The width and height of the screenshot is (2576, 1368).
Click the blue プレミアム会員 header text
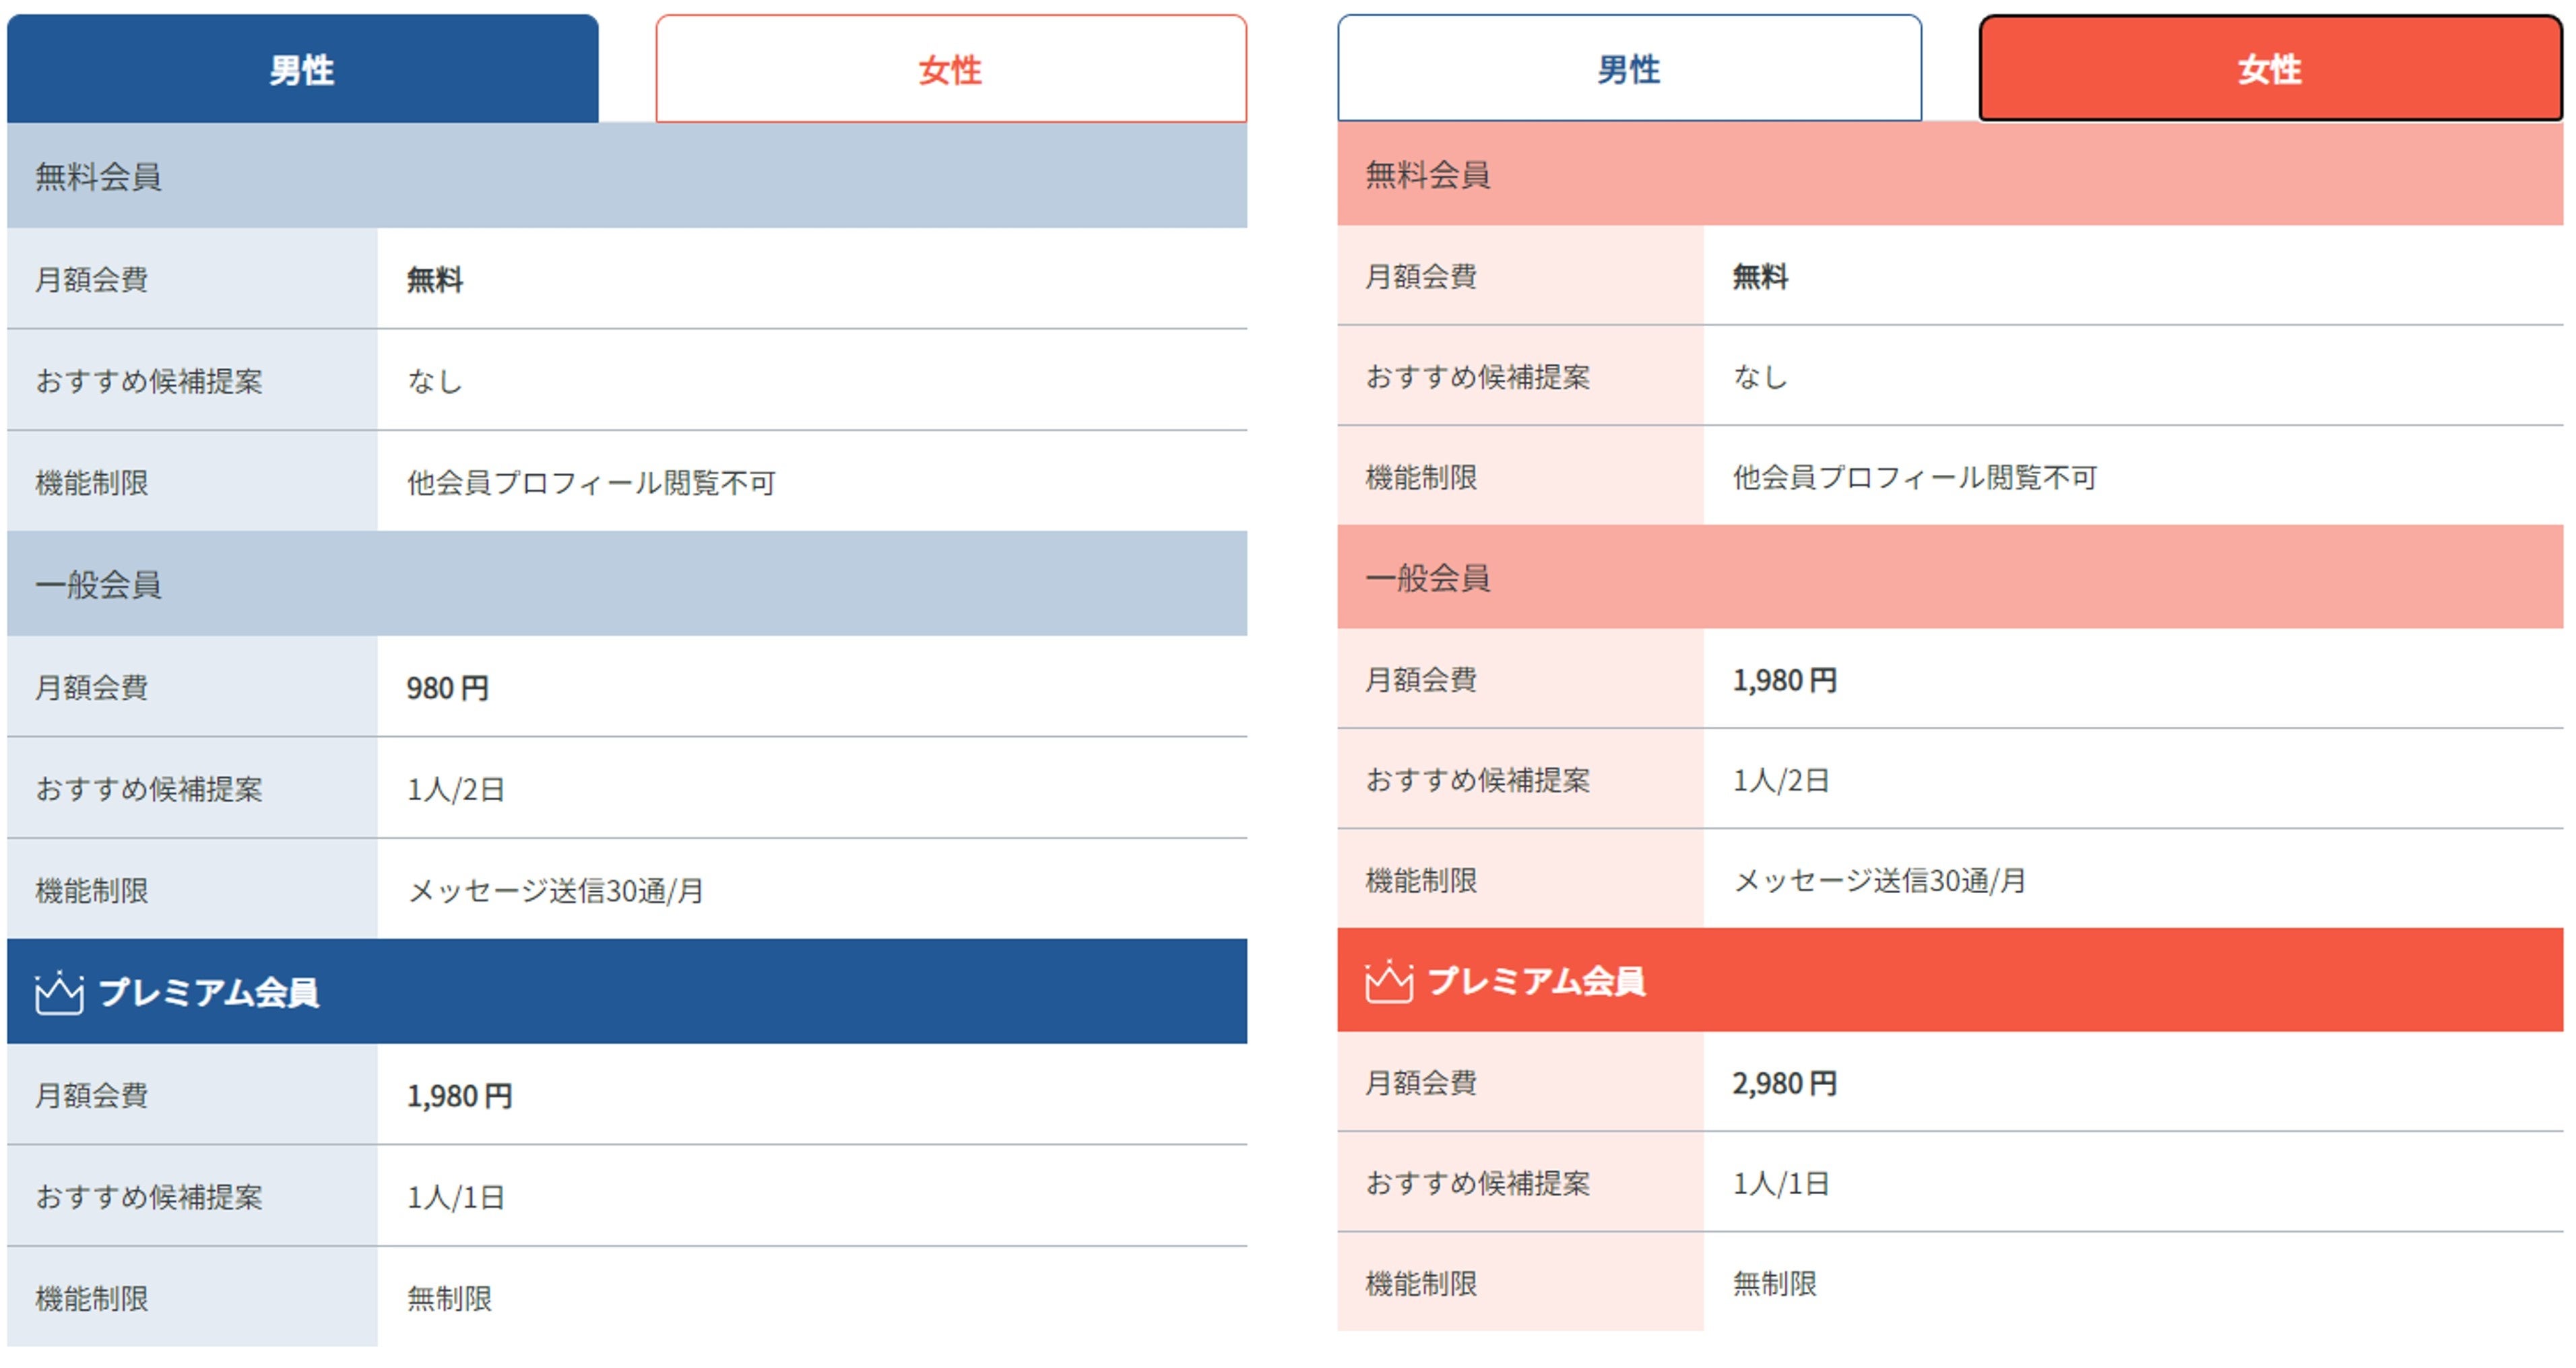pyautogui.click(x=208, y=993)
